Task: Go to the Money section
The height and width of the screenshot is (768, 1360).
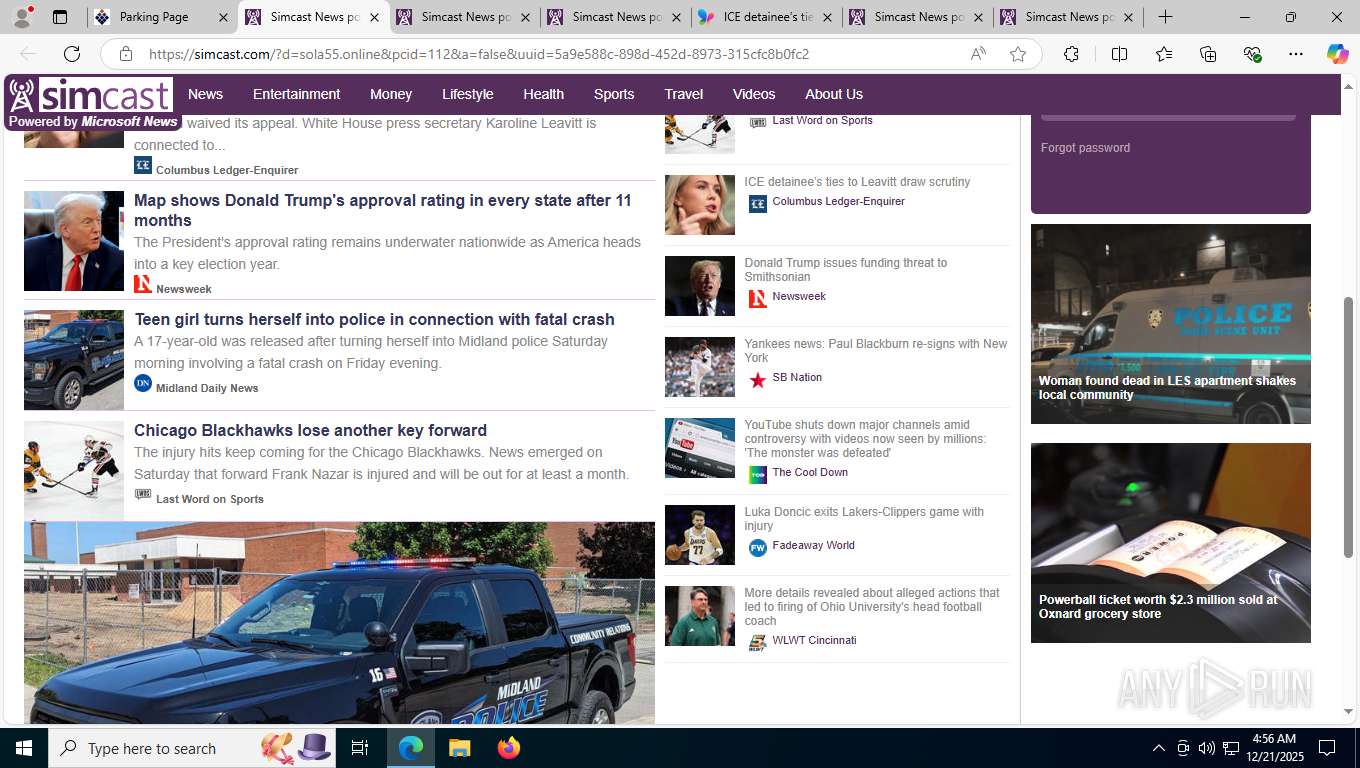Action: click(391, 94)
